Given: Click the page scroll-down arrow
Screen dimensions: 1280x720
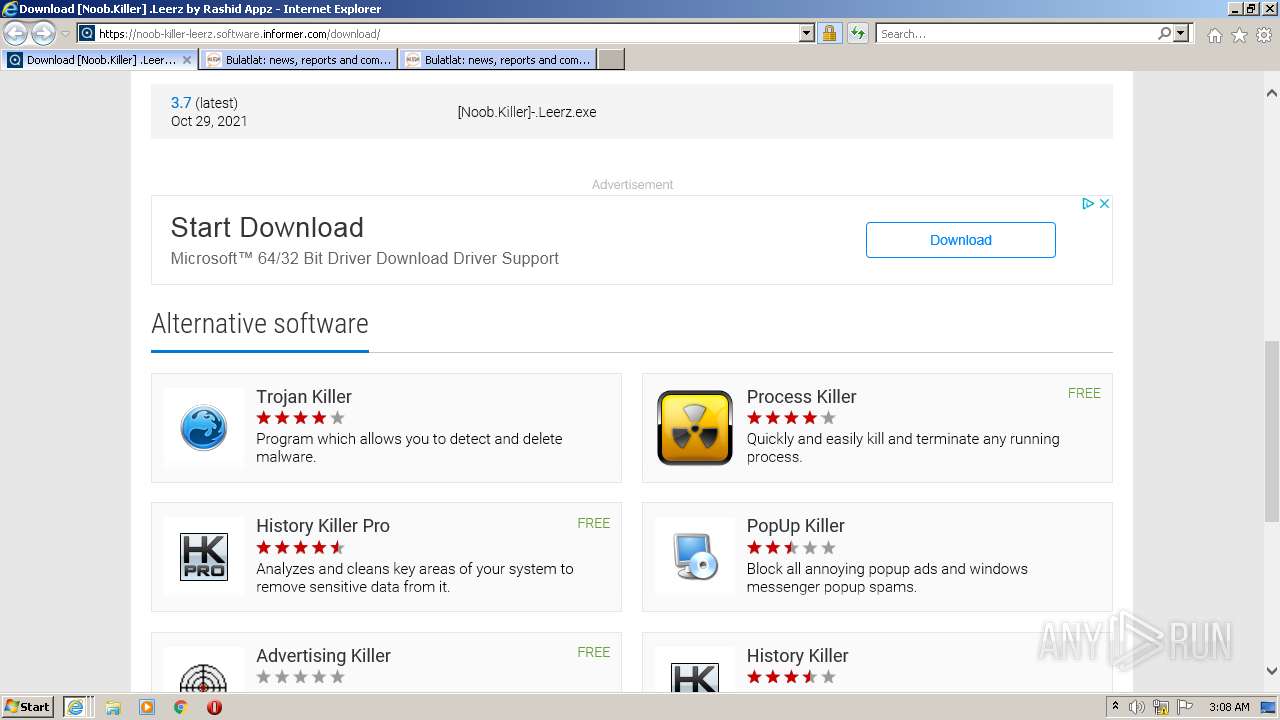Looking at the screenshot, I should coord(1272,671).
